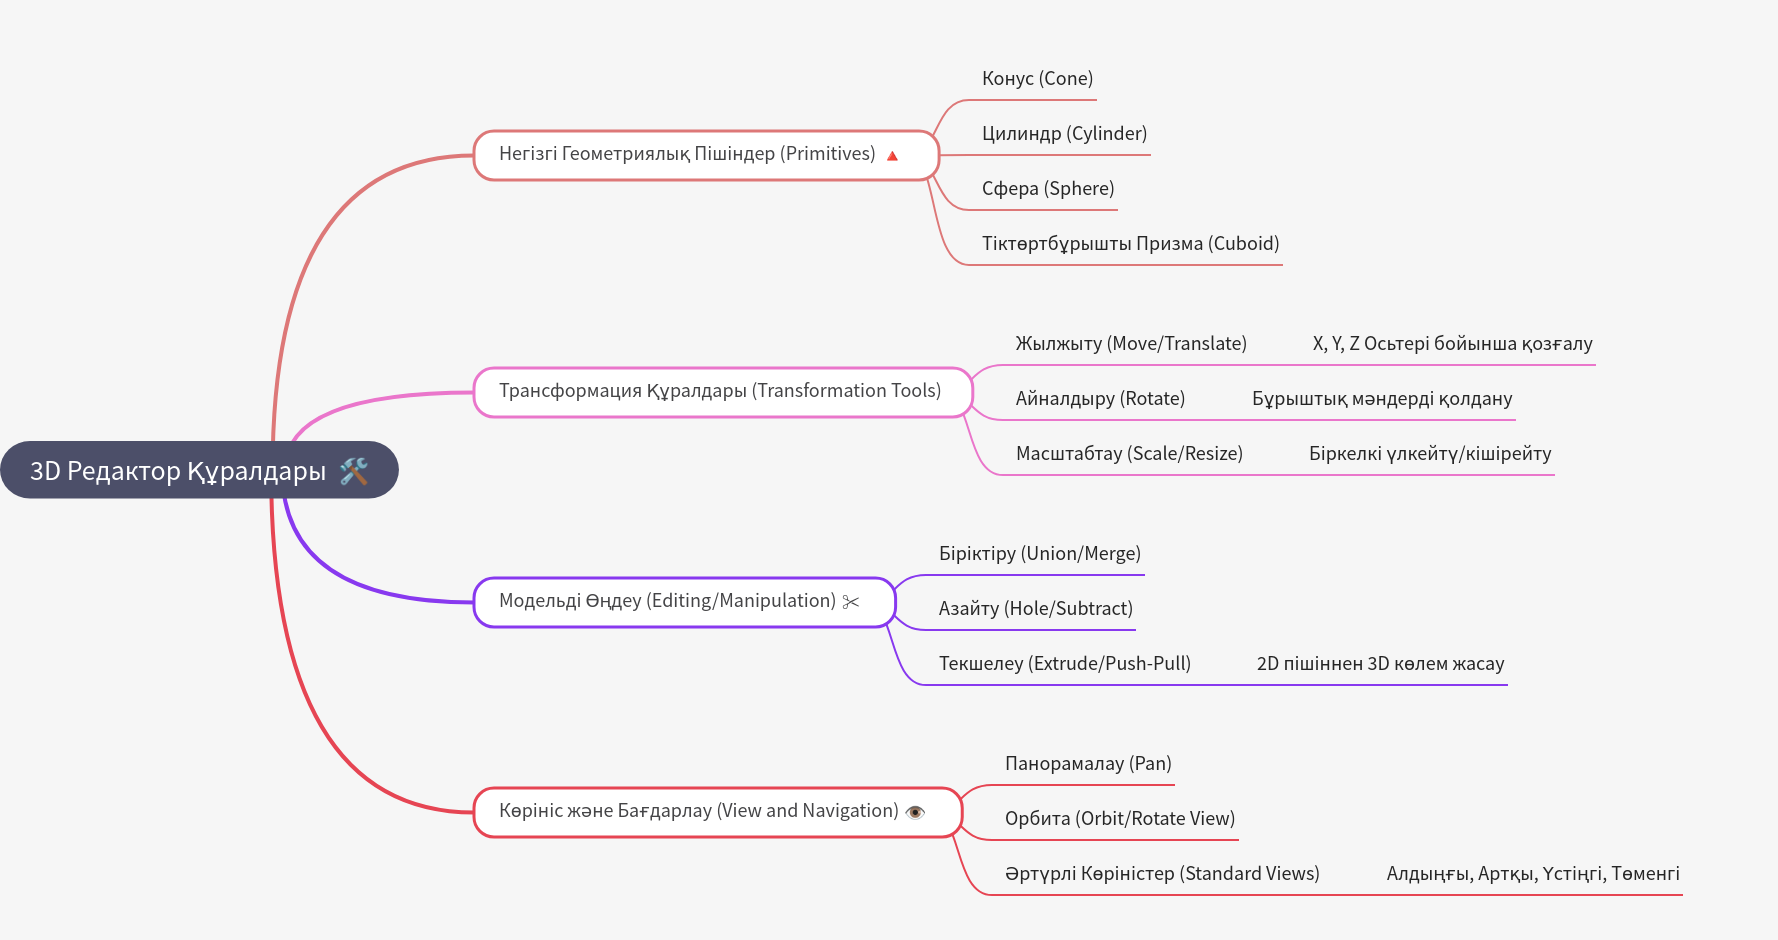This screenshot has width=1778, height=940.
Task: Click the Біріктіру (Union/Merge) node
Action: (x=1039, y=554)
